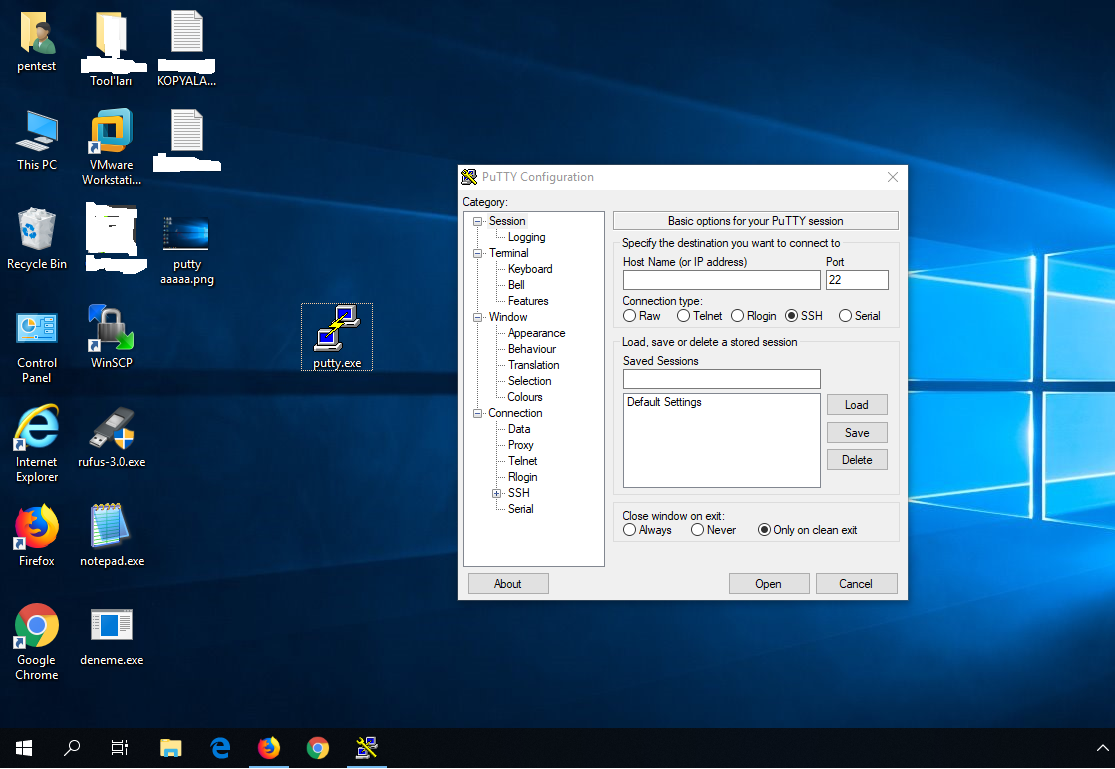
Task: Open File Explorer from the taskbar
Action: coord(171,748)
